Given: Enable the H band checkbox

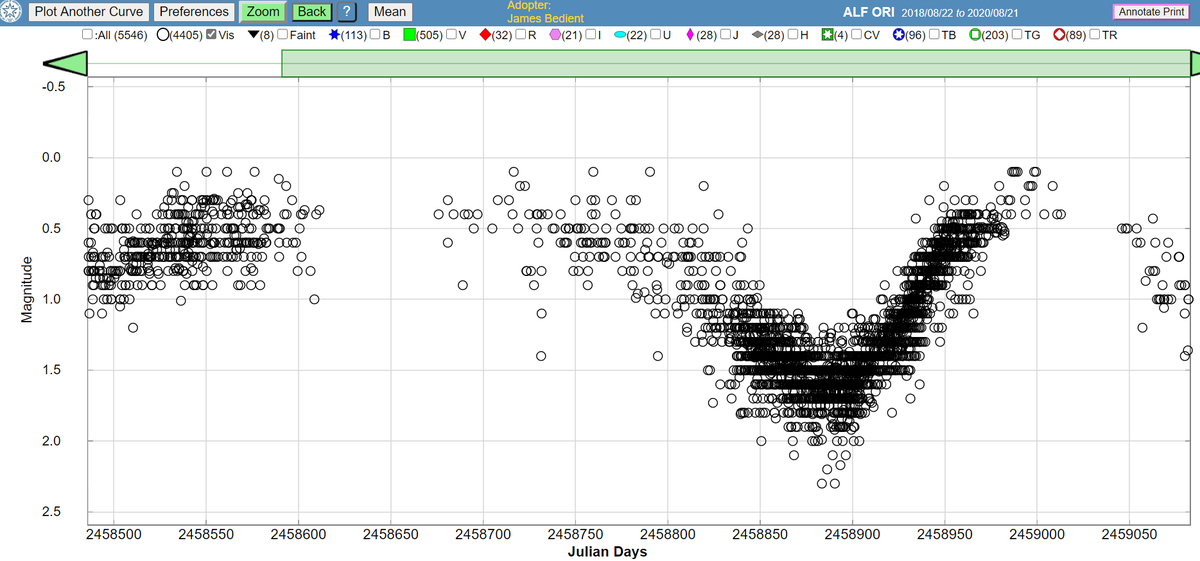Looking at the screenshot, I should 792,34.
